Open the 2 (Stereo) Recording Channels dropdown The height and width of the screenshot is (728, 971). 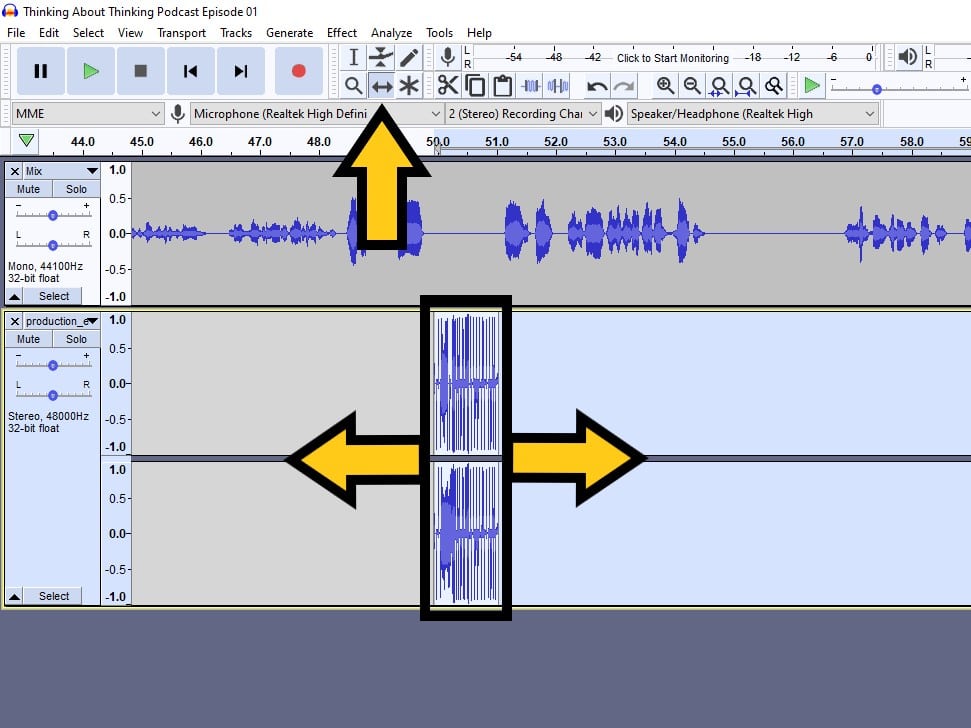[x=523, y=114]
